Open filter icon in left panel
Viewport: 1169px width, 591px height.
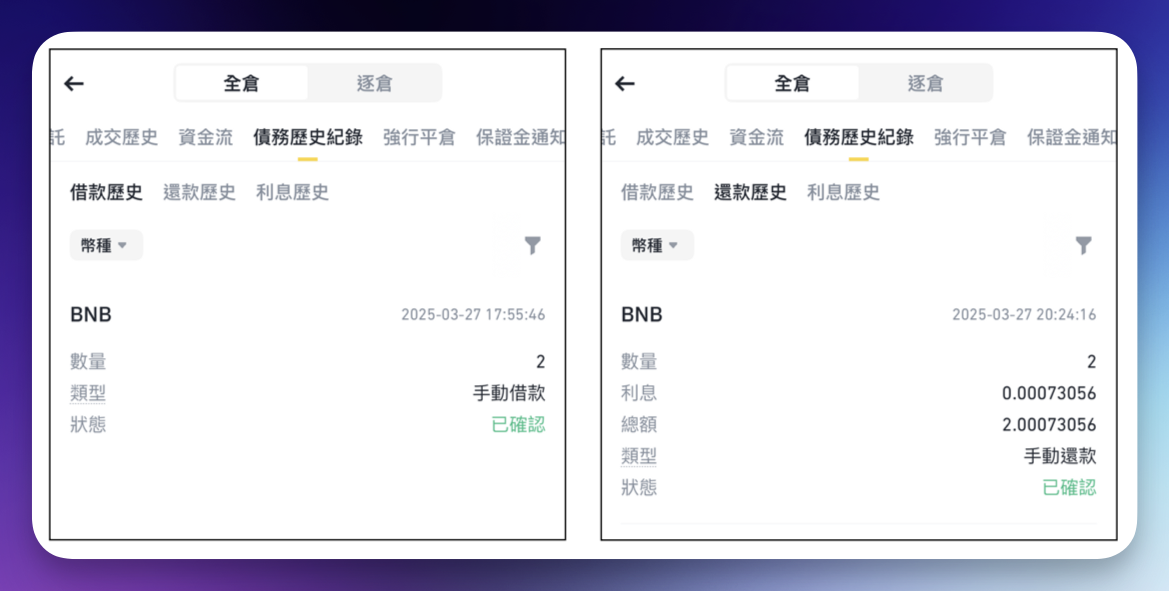pos(532,245)
